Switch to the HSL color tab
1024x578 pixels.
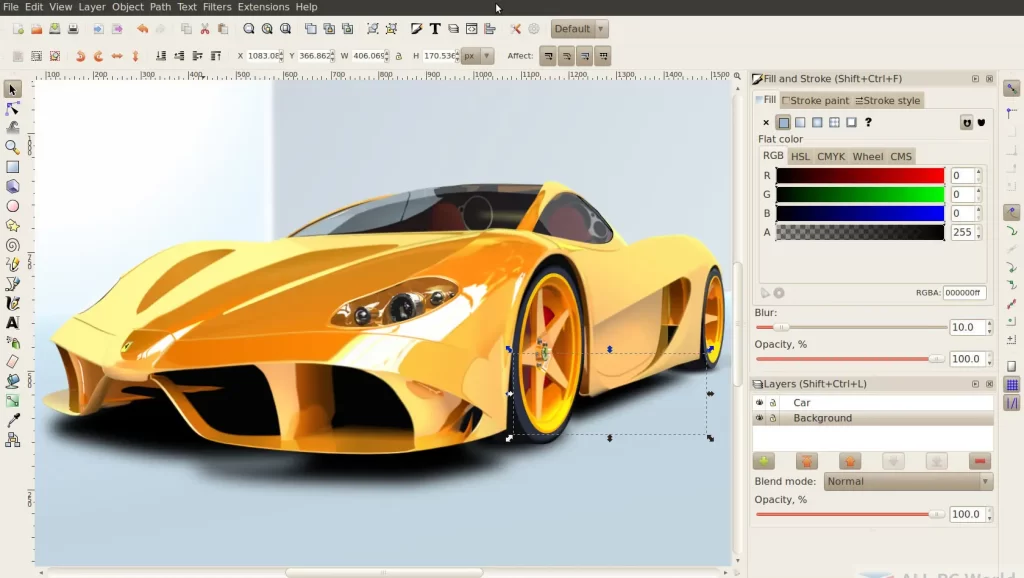(800, 156)
